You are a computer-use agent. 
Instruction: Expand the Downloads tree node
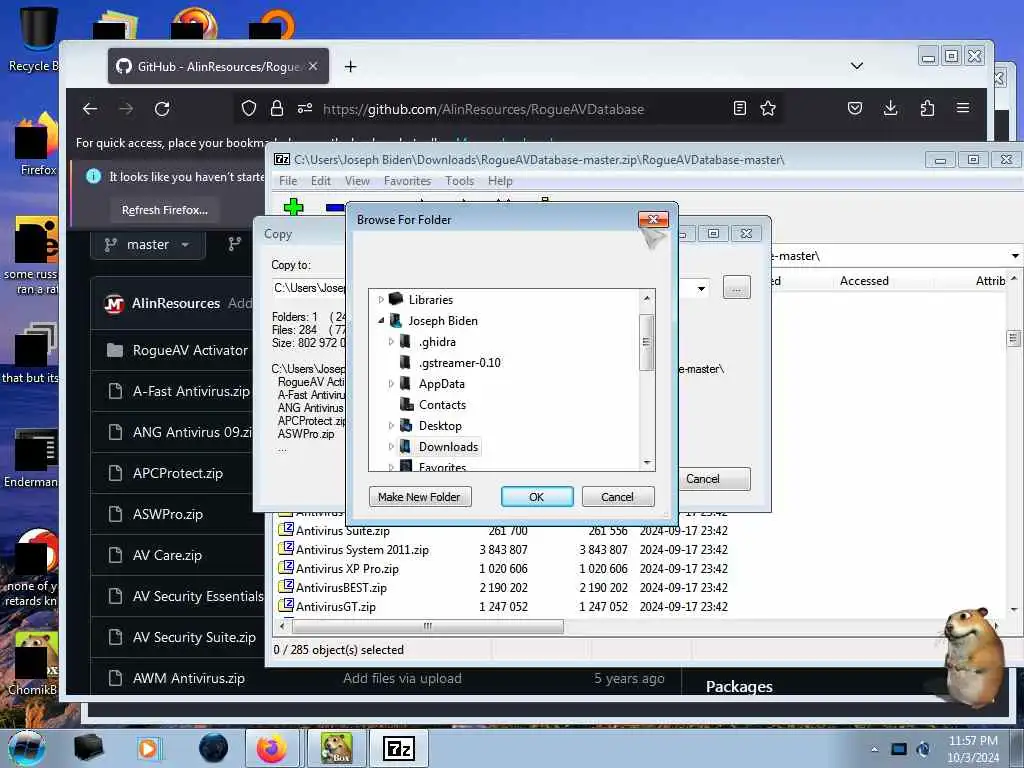pos(391,447)
